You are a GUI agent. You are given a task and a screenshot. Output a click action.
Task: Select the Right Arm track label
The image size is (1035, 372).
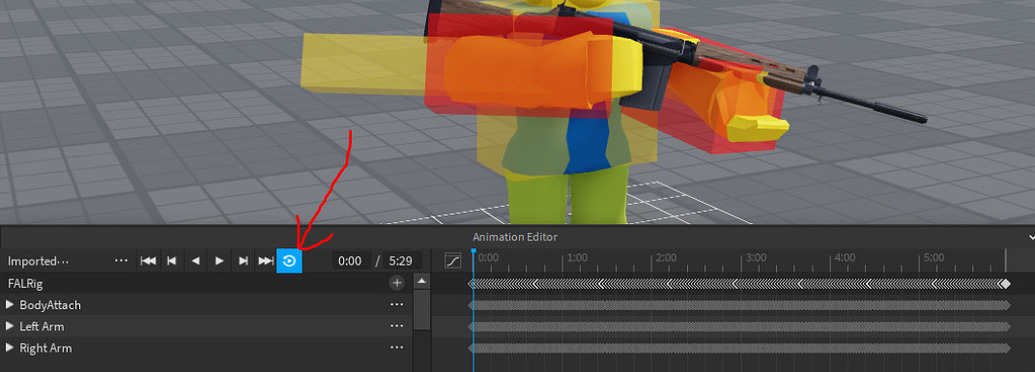pos(46,348)
